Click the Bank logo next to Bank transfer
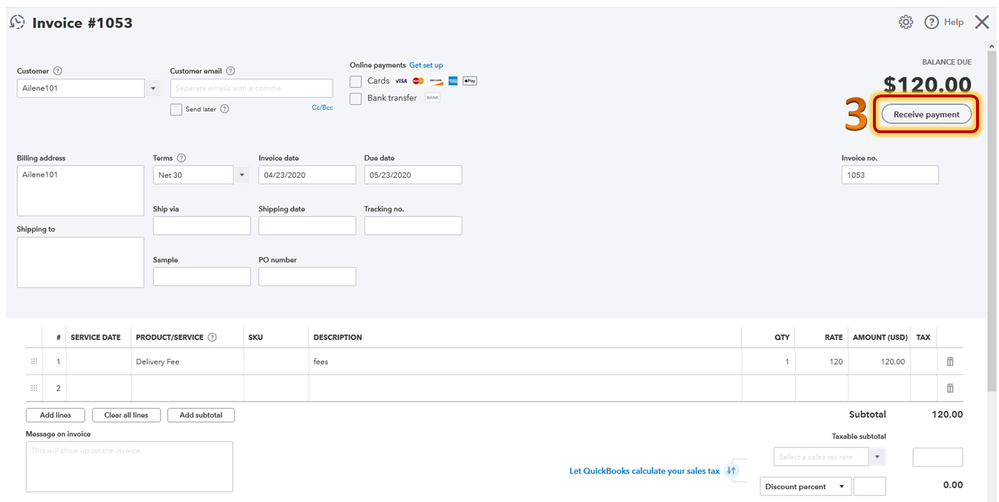 (x=433, y=98)
